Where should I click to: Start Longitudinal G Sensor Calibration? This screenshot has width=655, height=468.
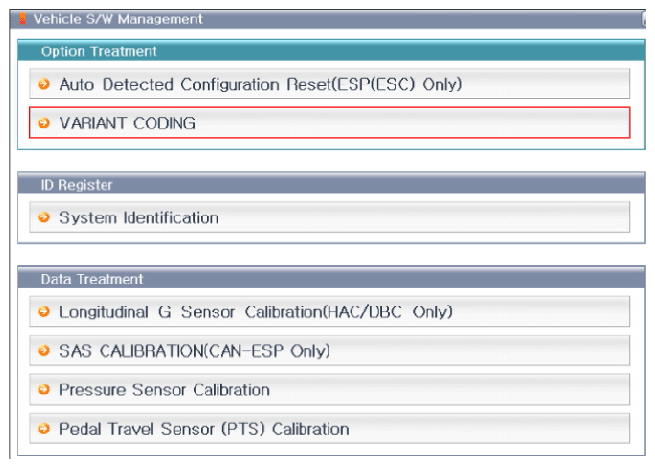click(255, 312)
